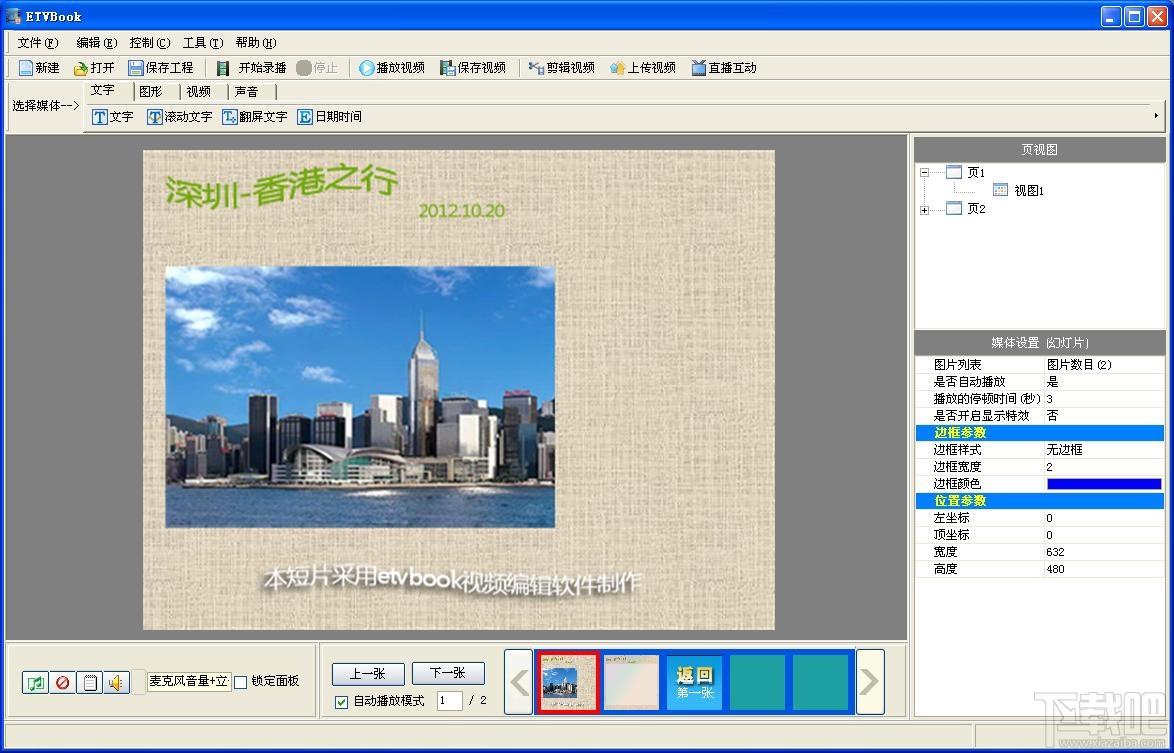The height and width of the screenshot is (753, 1174).
Task: Collapse the 页1 tree node
Action: coord(925,173)
